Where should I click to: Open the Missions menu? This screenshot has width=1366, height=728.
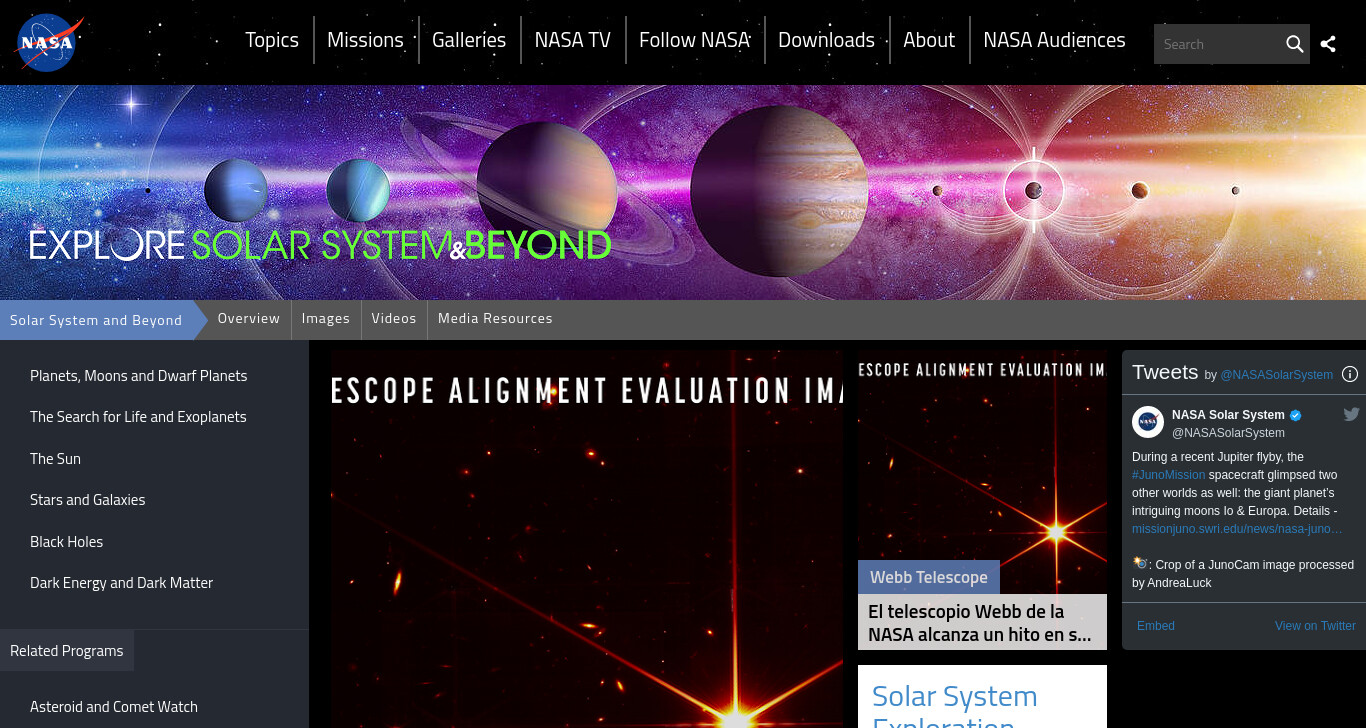click(365, 40)
